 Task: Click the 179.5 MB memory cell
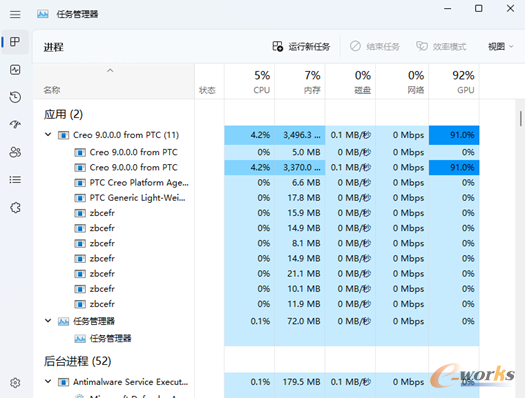pos(300,382)
